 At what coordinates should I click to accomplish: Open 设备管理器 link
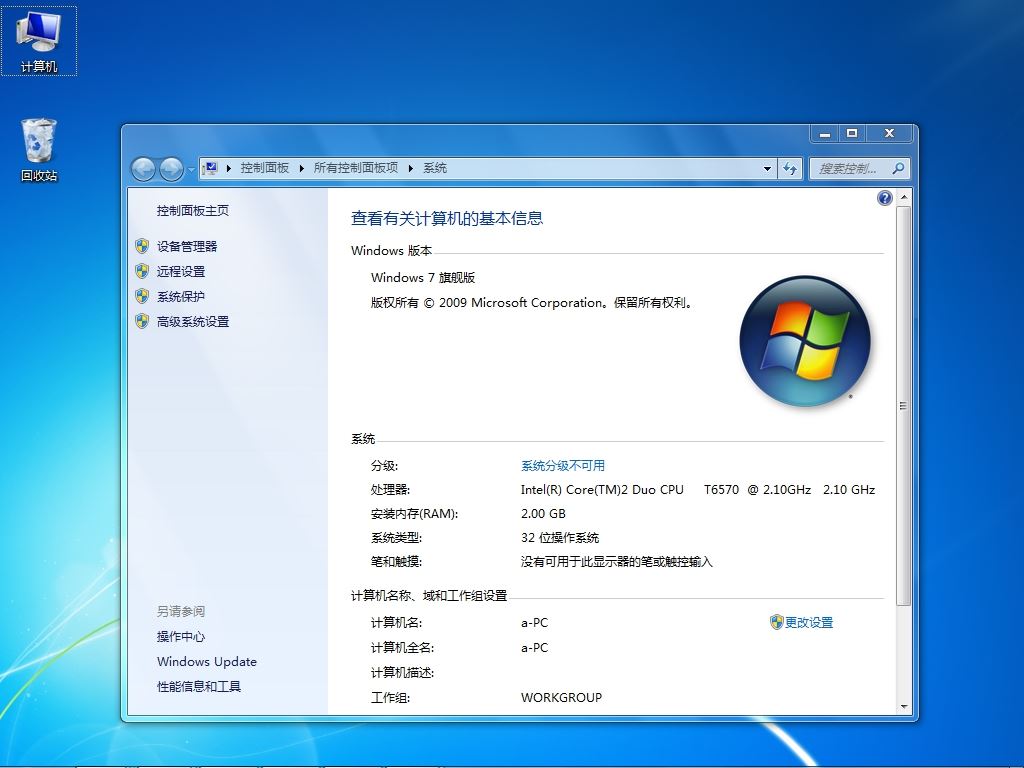click(x=187, y=246)
